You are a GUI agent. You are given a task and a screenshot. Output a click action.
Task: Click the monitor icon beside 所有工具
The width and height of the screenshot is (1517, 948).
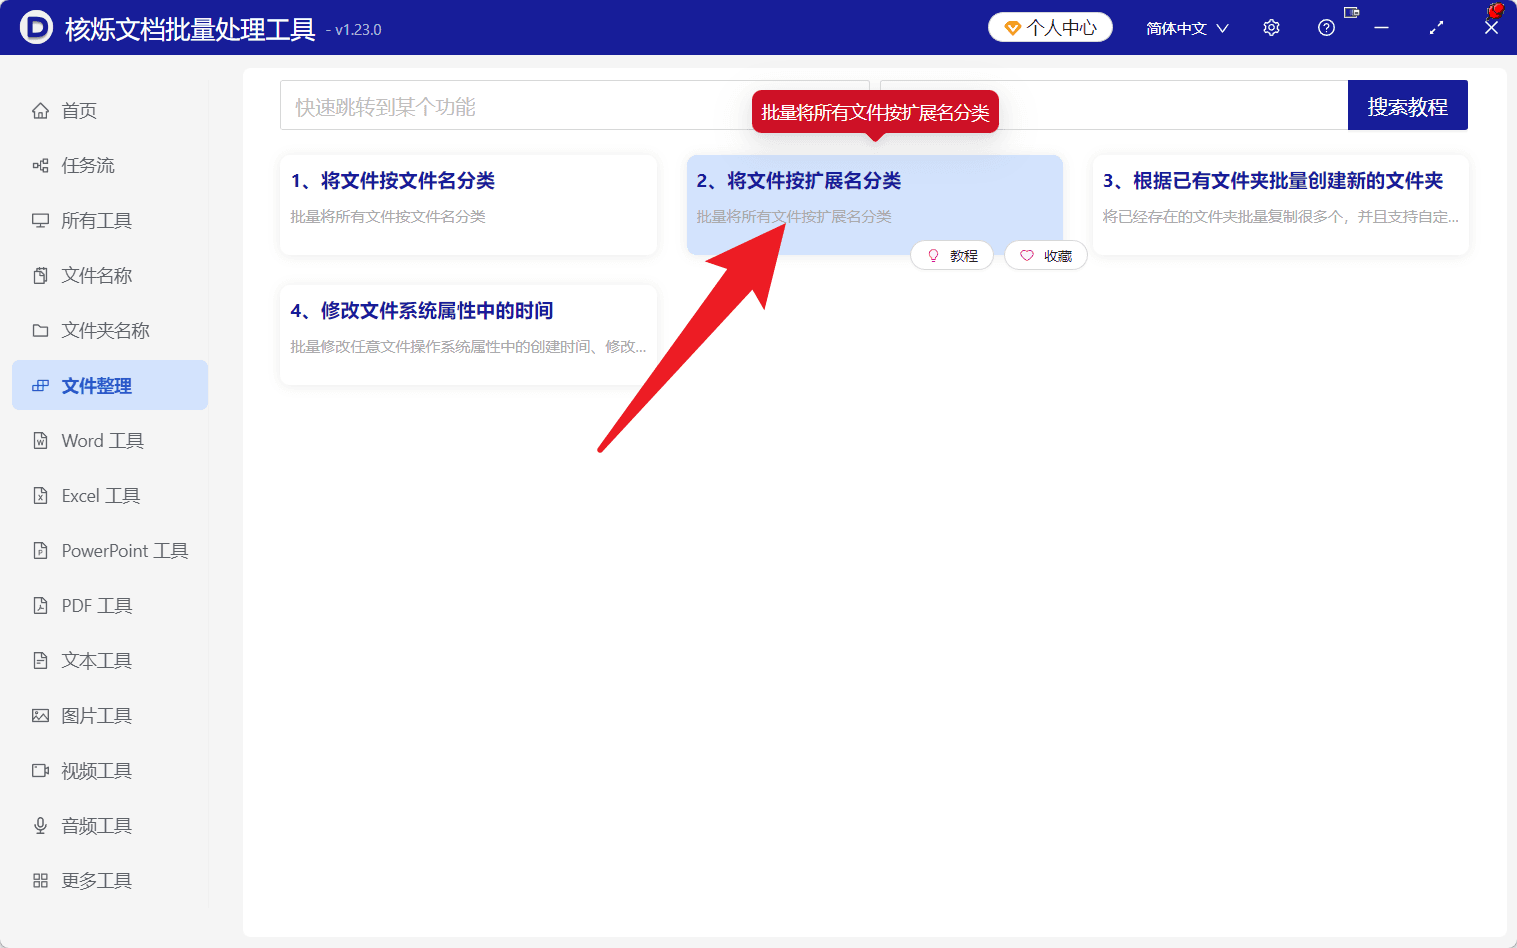pyautogui.click(x=40, y=221)
